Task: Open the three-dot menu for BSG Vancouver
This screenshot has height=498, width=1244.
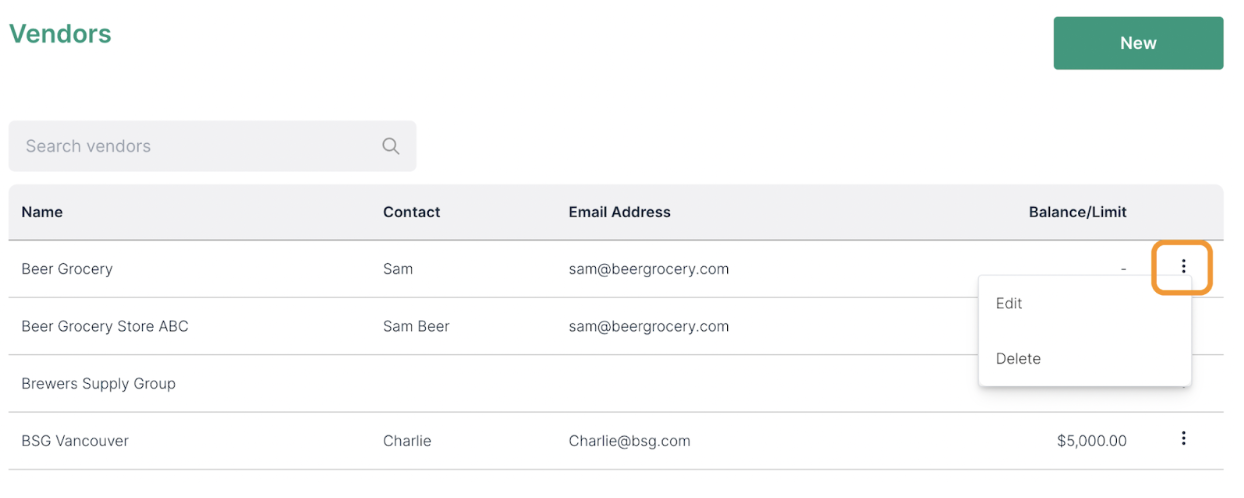Action: [1183, 438]
